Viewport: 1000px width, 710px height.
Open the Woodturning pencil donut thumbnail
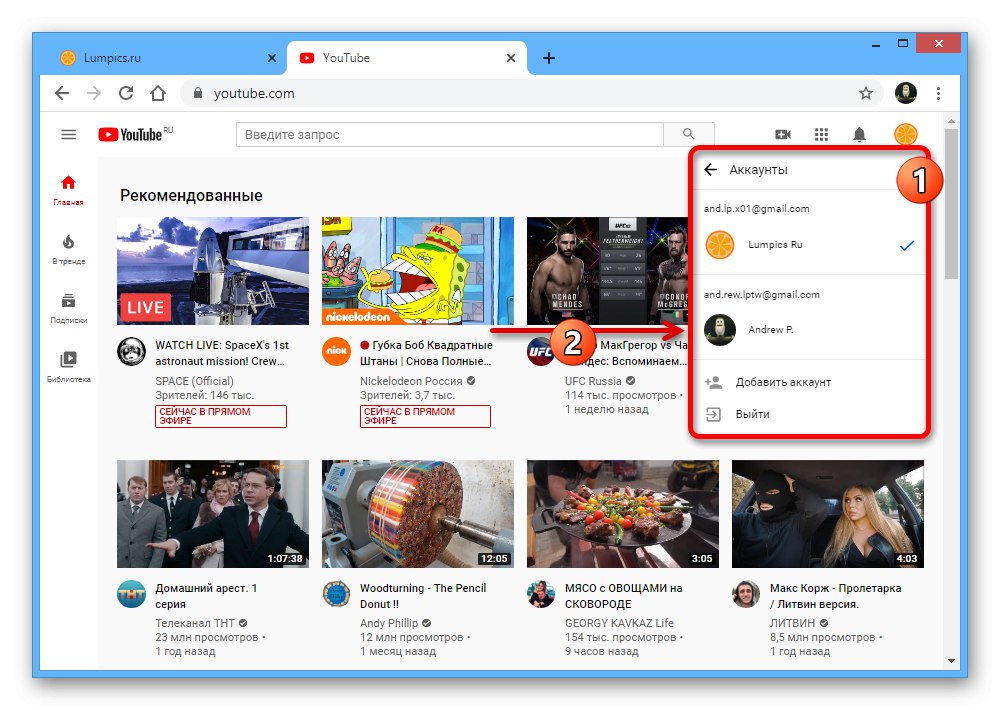pyautogui.click(x=418, y=514)
